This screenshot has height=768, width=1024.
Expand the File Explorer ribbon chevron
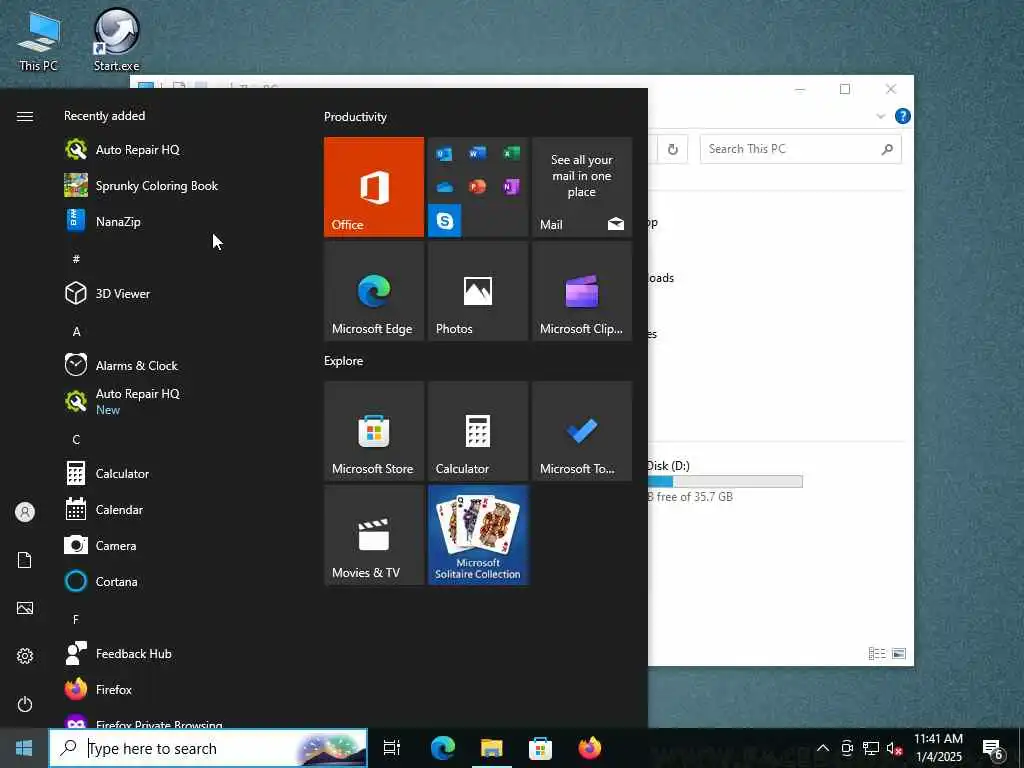click(x=880, y=116)
